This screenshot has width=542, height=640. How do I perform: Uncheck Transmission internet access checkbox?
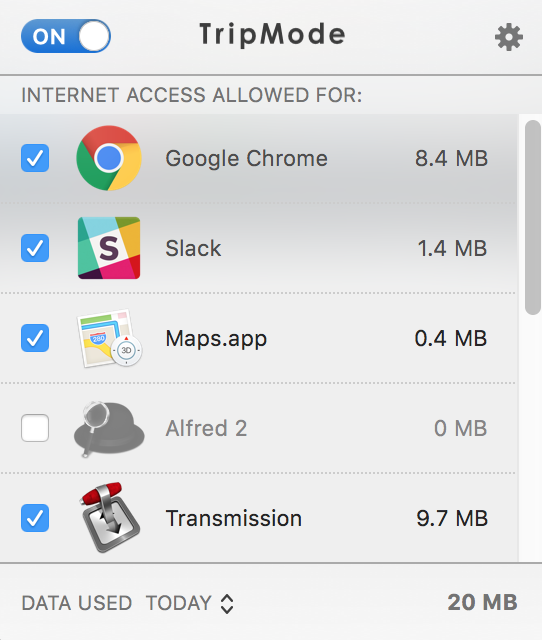tap(35, 518)
